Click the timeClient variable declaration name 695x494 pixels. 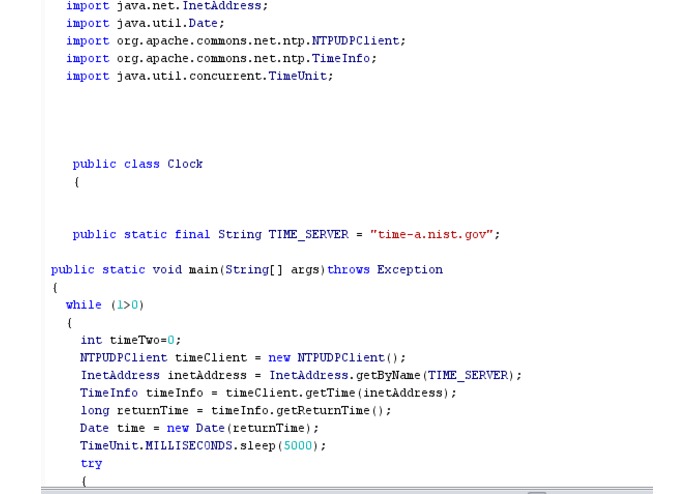coord(211,358)
